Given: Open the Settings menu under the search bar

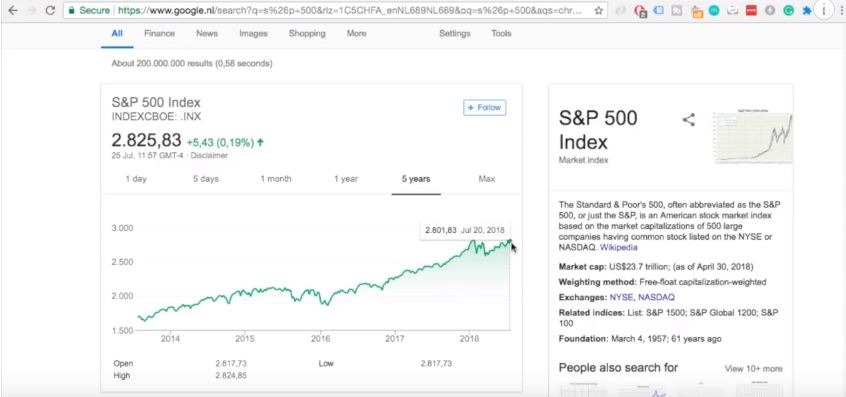Looking at the screenshot, I should click(454, 33).
